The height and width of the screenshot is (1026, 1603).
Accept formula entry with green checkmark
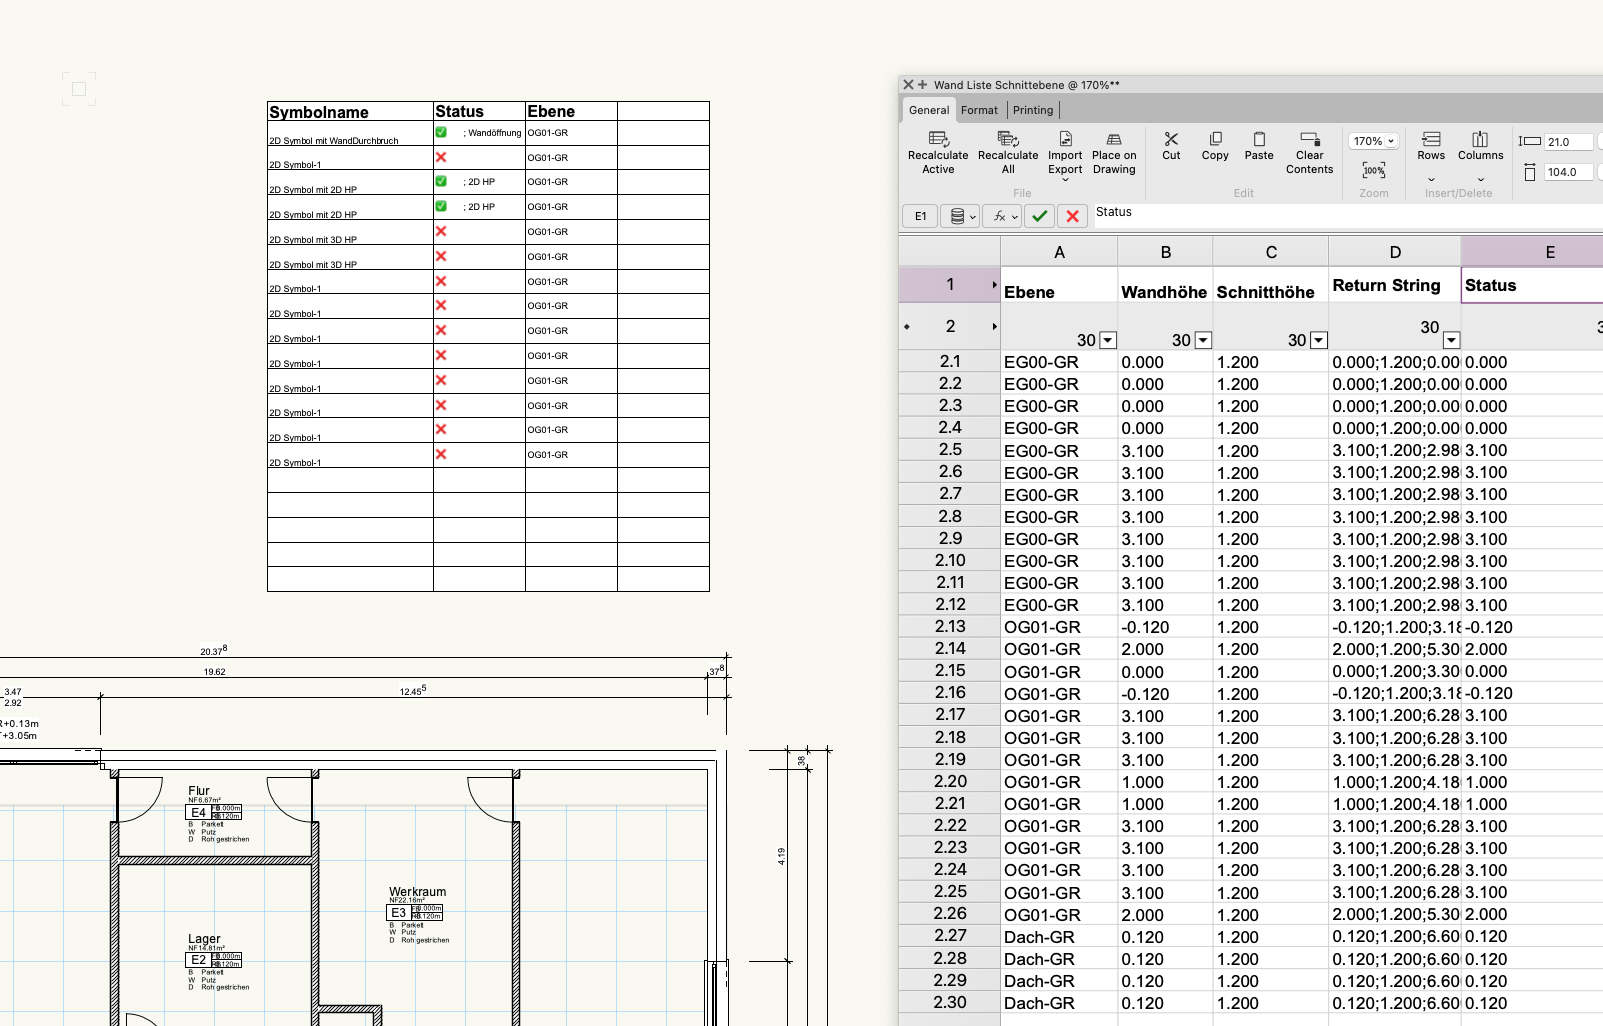pos(1040,216)
